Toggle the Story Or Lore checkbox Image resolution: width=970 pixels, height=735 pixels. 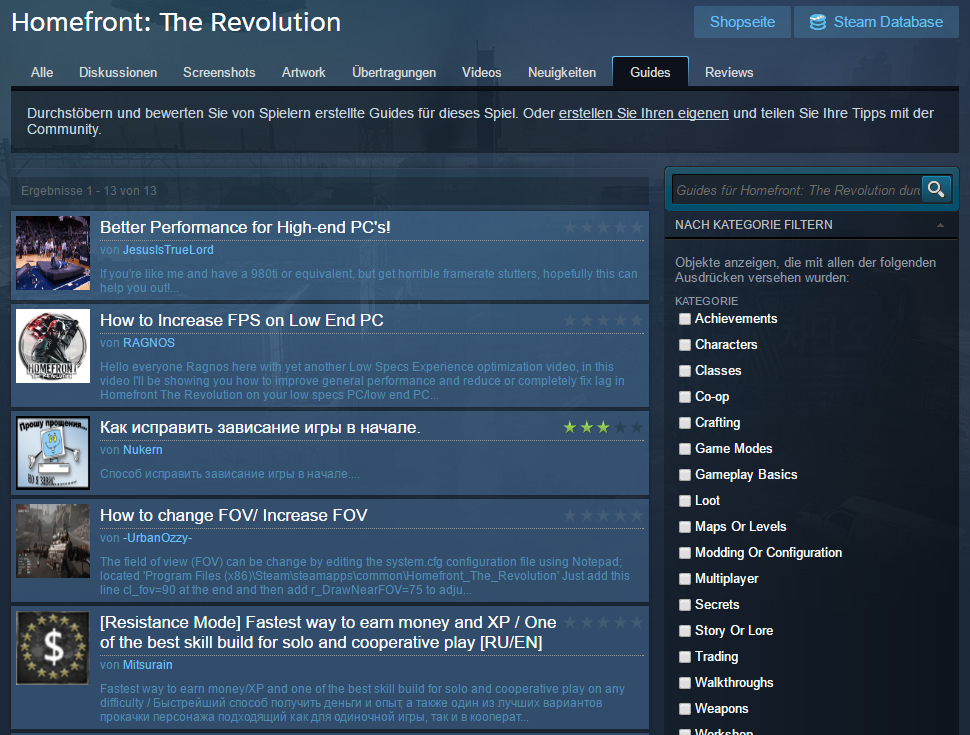click(x=685, y=631)
